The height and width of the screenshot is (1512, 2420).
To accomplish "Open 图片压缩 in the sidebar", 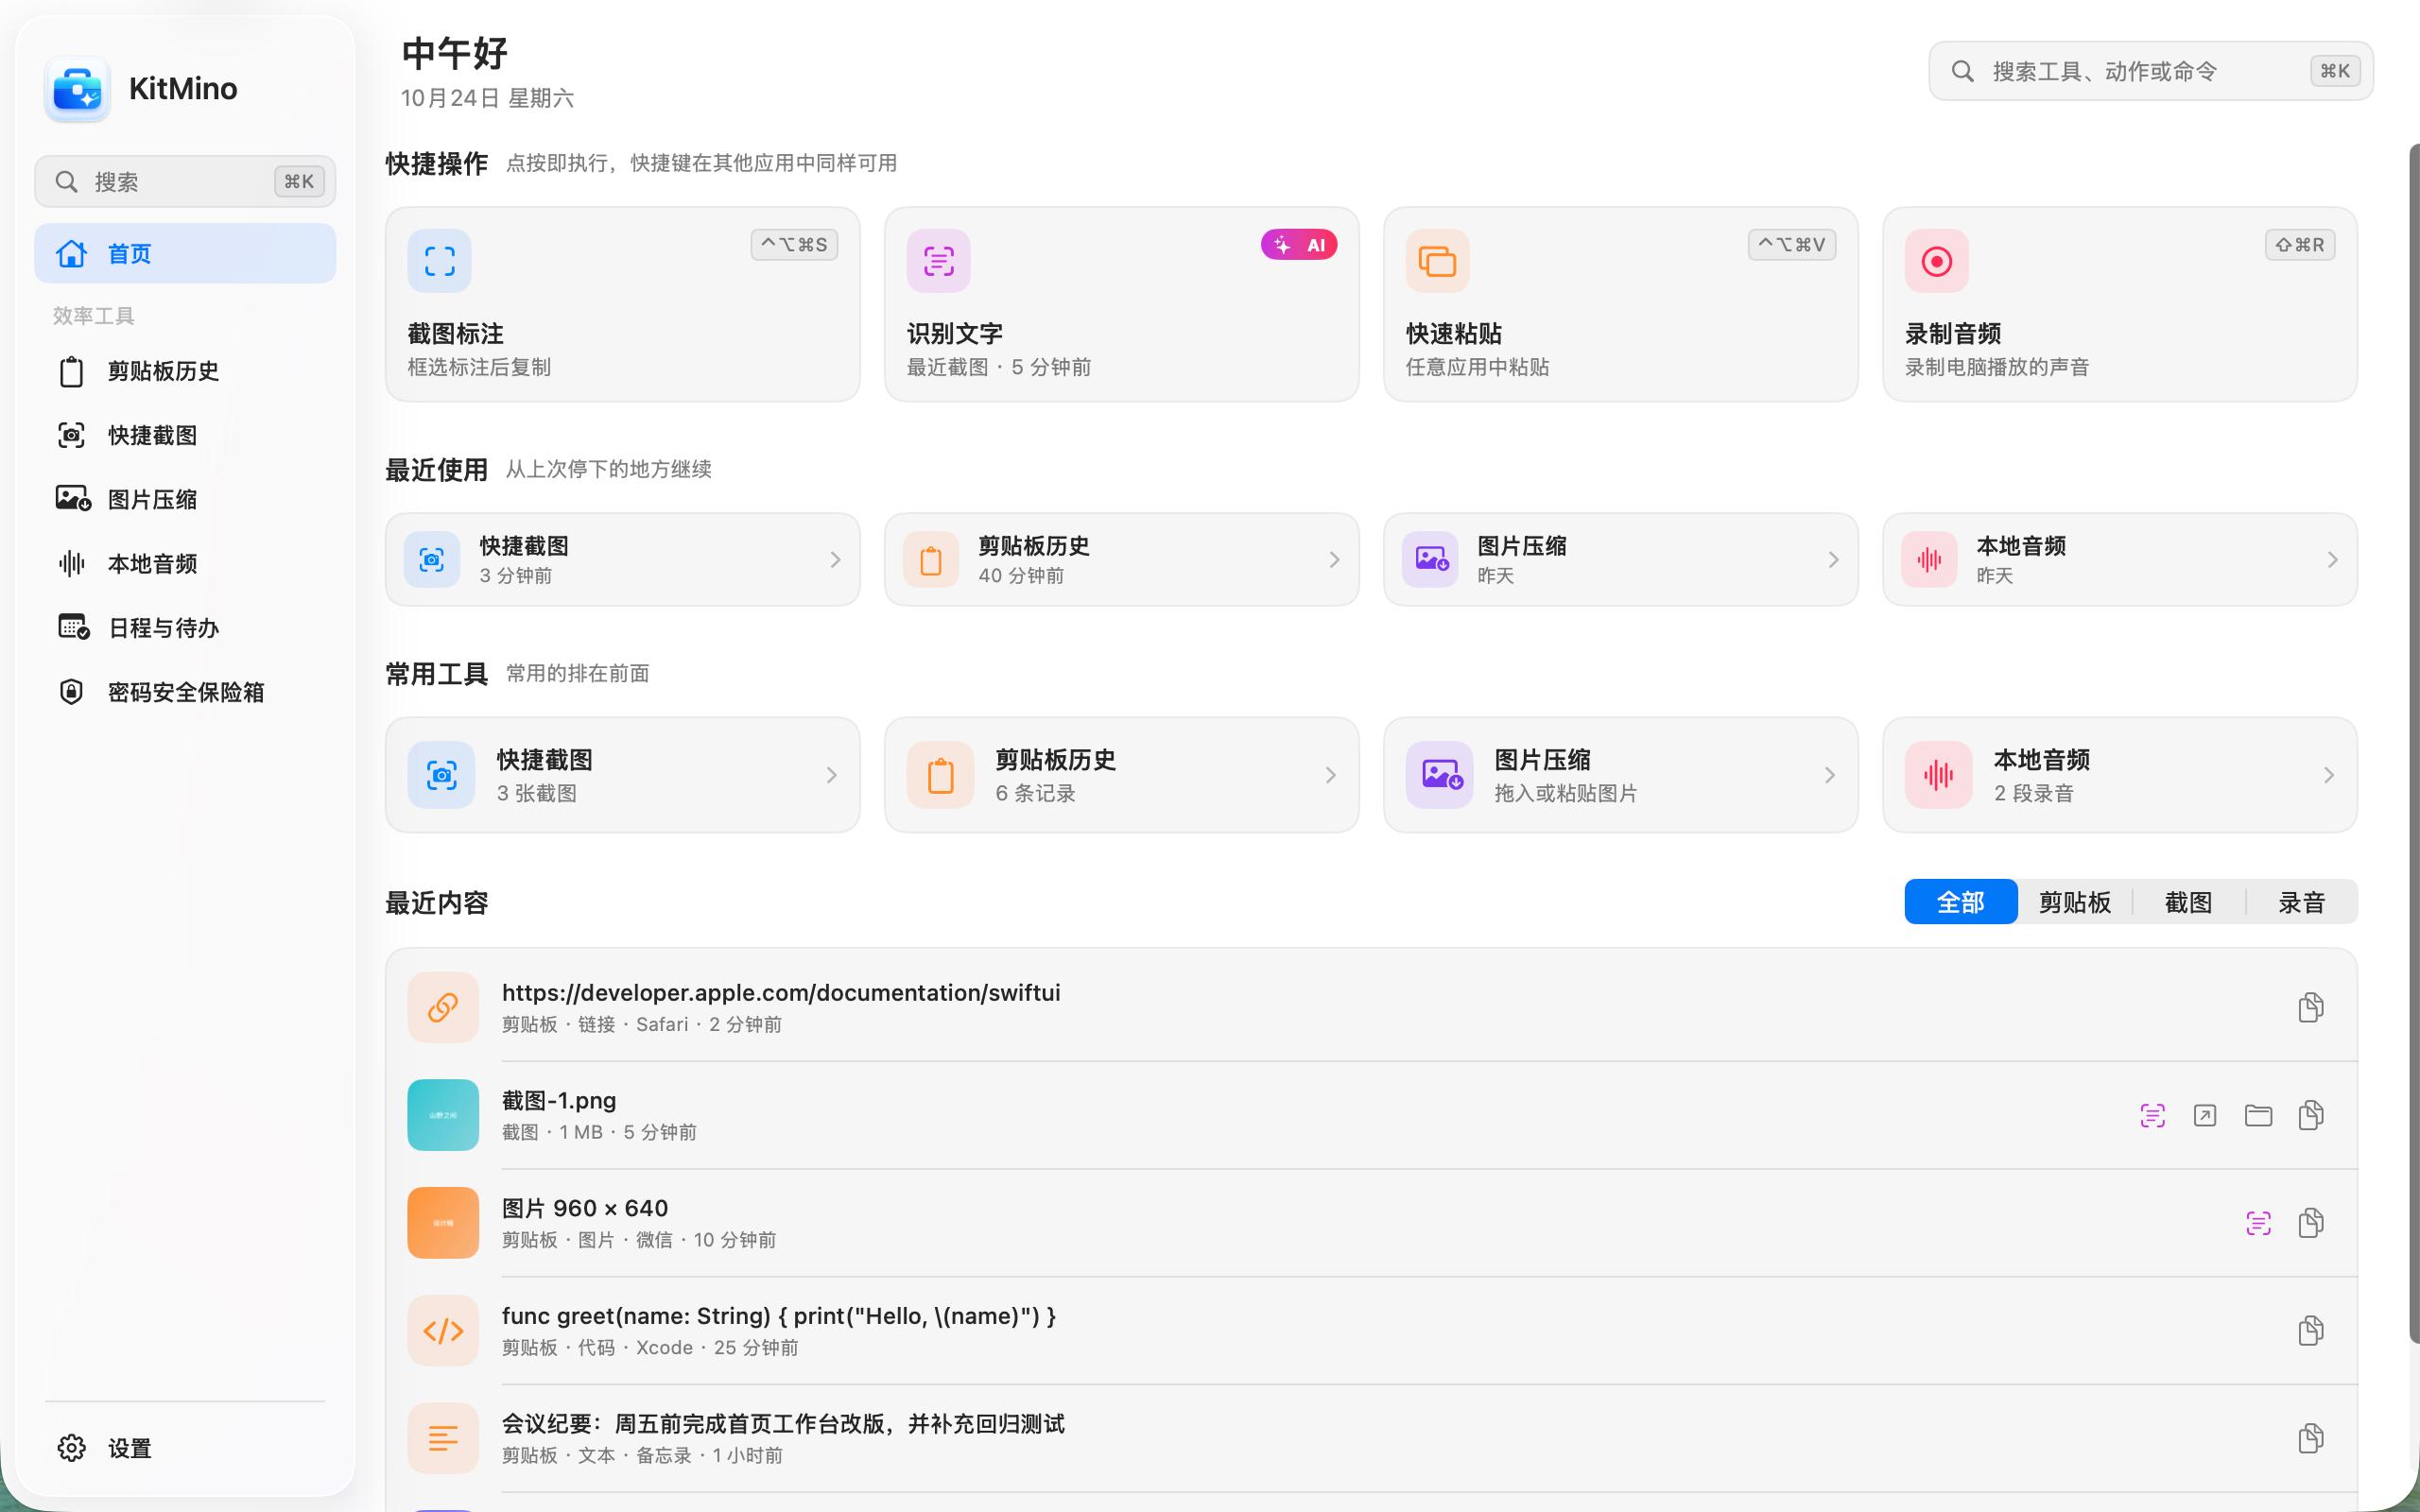I will point(185,499).
